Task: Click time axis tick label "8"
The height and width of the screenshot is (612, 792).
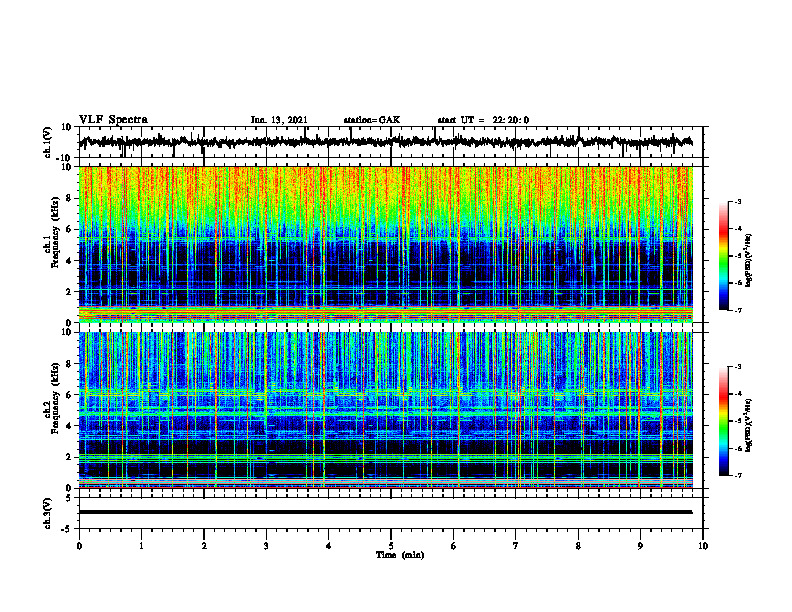Action: [578, 546]
